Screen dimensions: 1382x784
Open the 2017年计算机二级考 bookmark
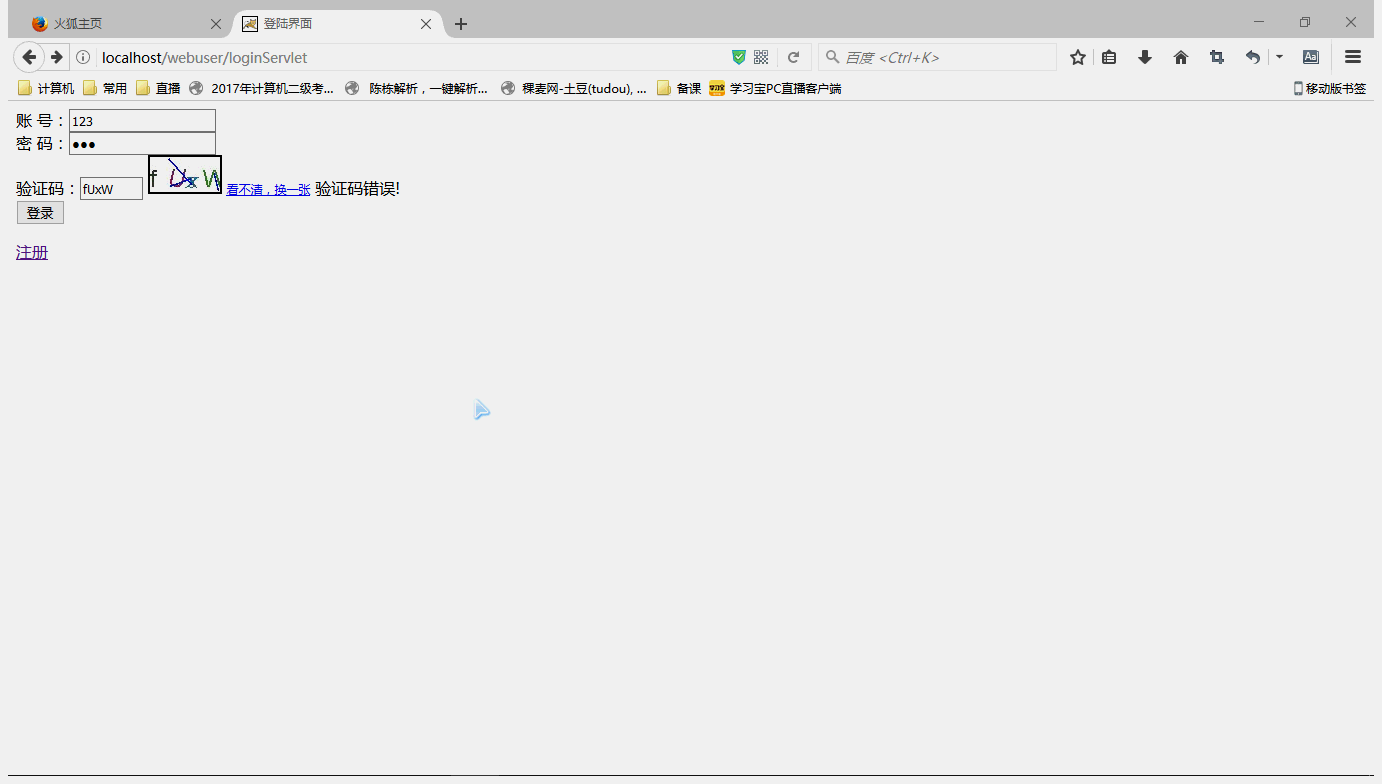pyautogui.click(x=261, y=88)
